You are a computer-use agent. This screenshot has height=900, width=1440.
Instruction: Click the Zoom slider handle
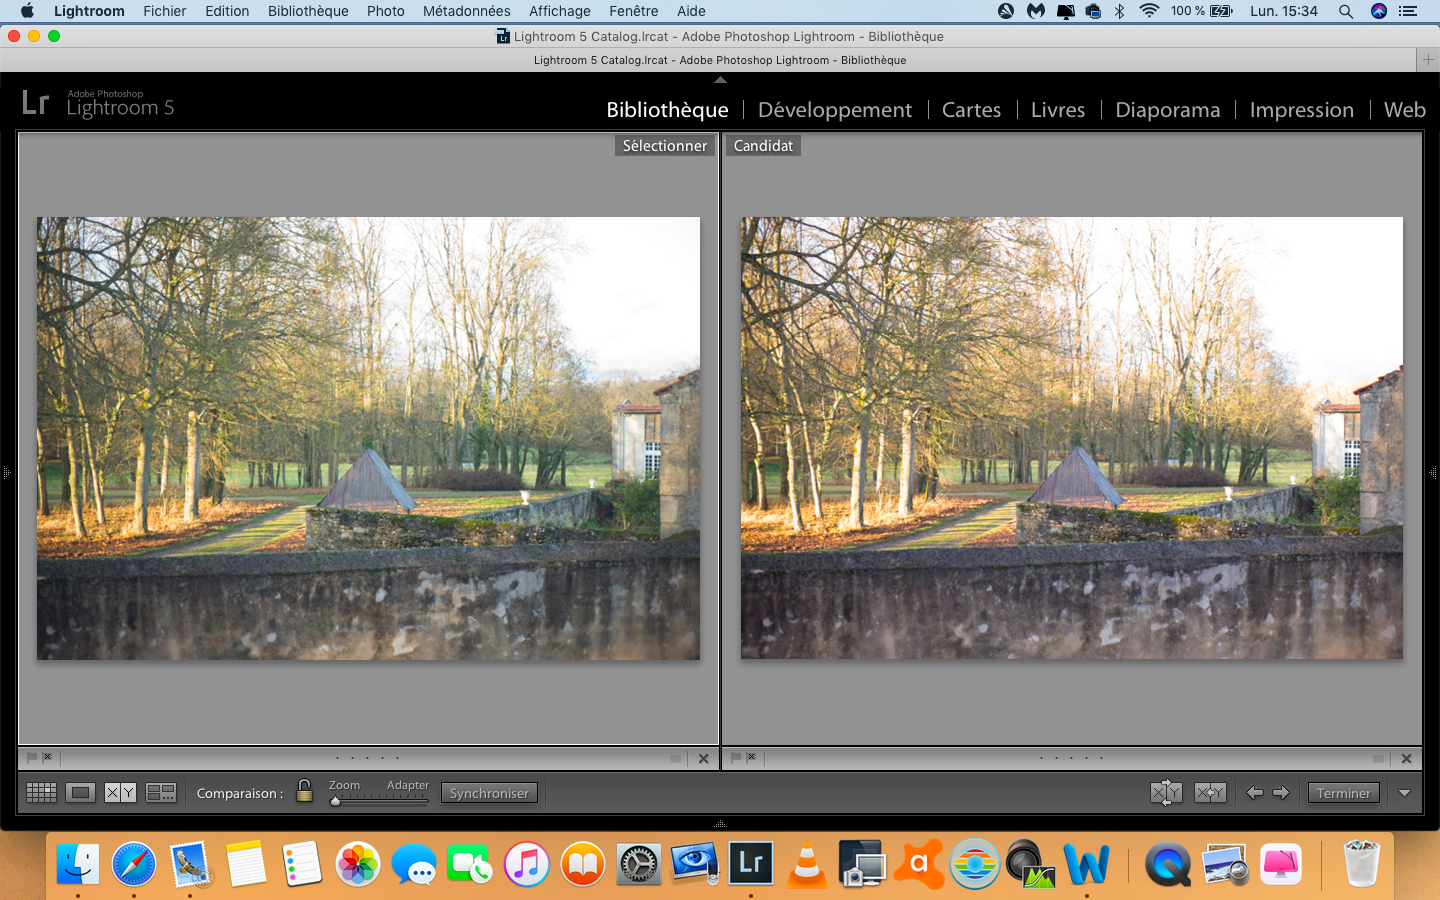pyautogui.click(x=336, y=801)
